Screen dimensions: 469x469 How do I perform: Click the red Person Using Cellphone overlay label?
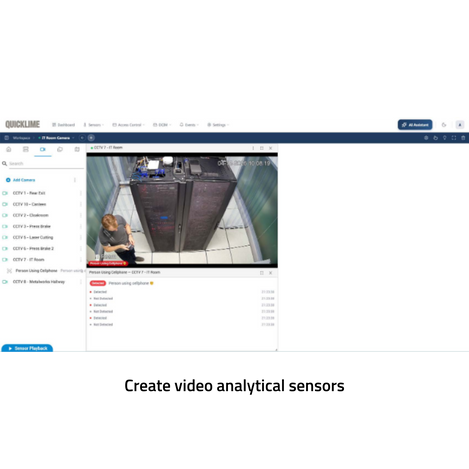point(108,263)
